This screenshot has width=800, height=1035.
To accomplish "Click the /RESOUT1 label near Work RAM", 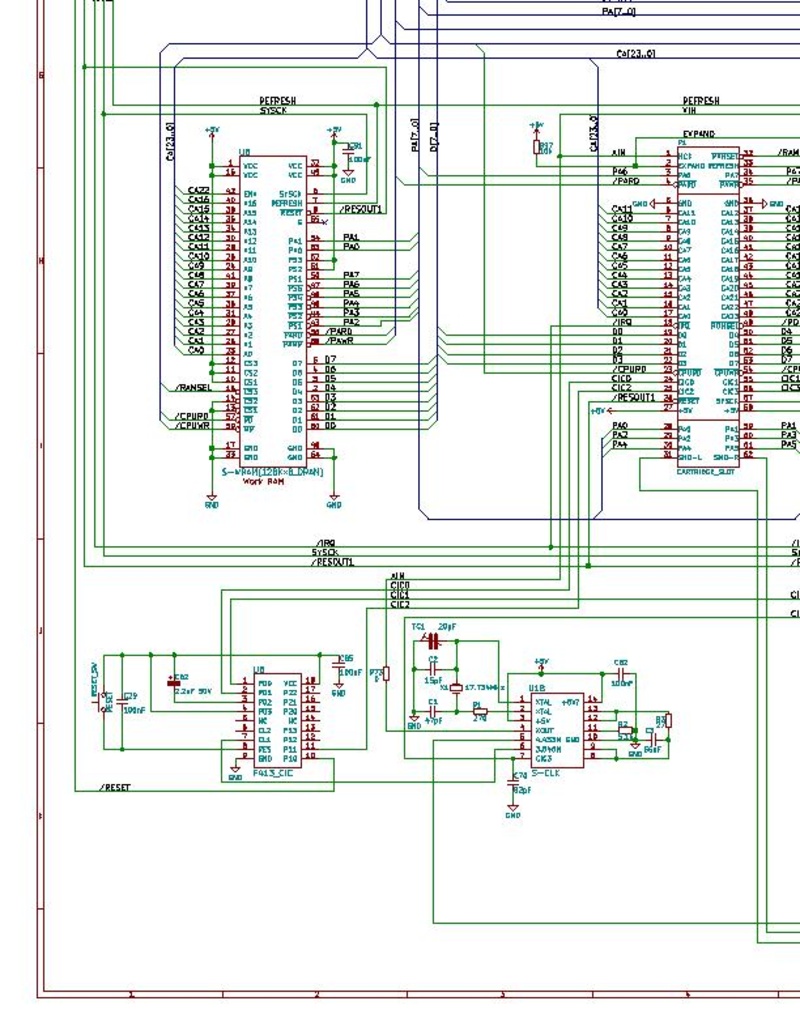I will pos(362,207).
